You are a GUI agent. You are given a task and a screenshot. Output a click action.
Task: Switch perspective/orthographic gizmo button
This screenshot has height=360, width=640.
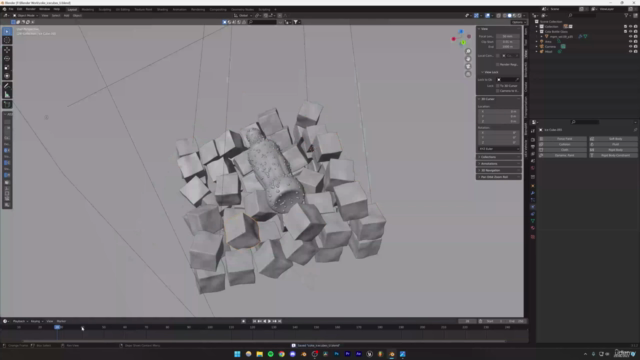tap(468, 74)
